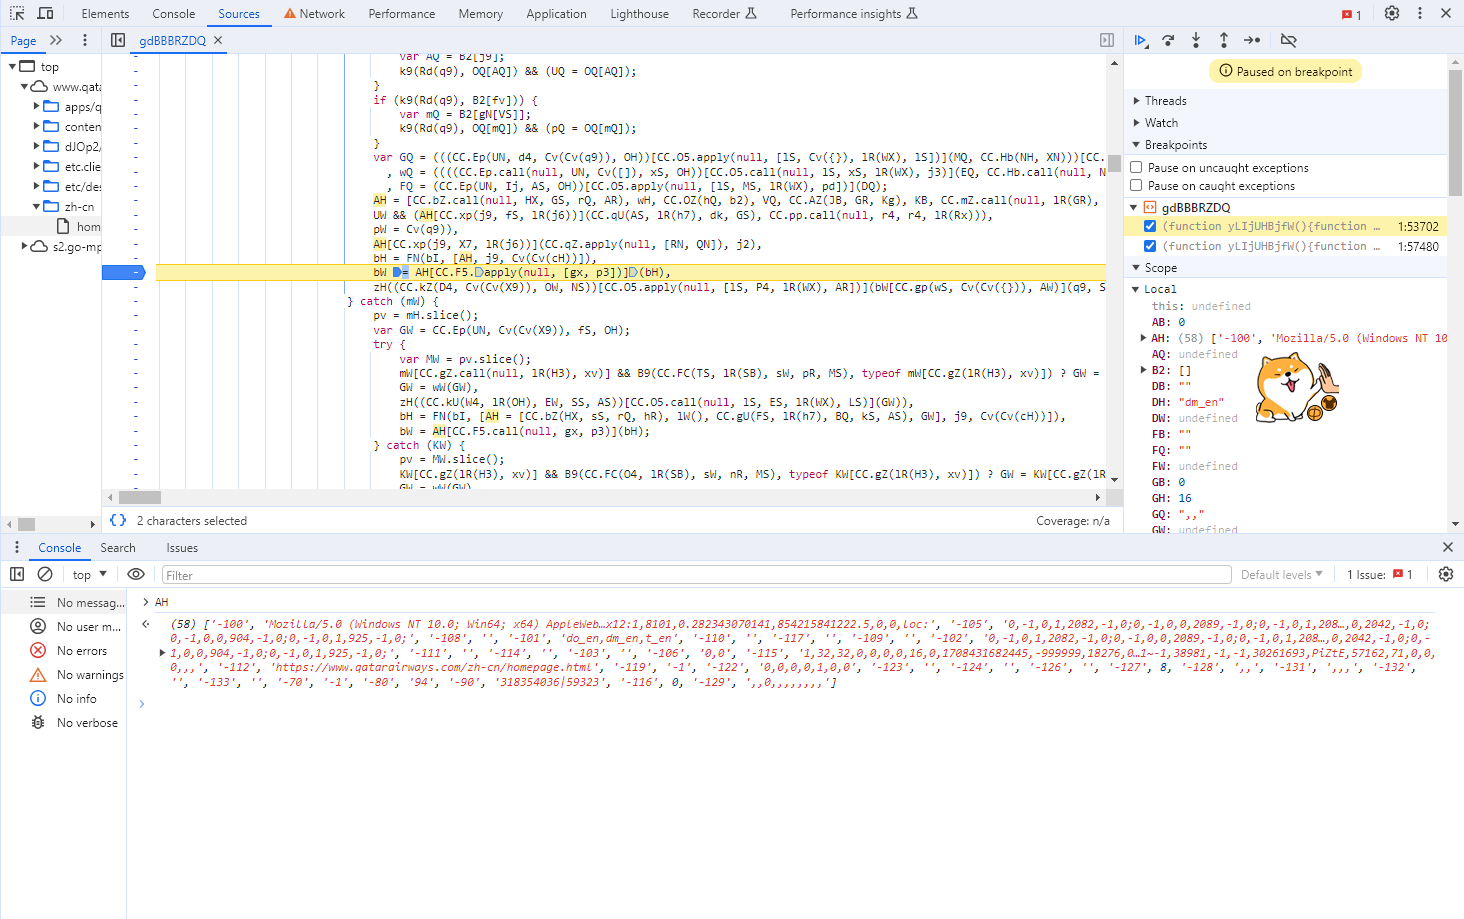Screen dimensions: 1464x919
Task: Open the top context dropdown in console
Action: (x=90, y=574)
